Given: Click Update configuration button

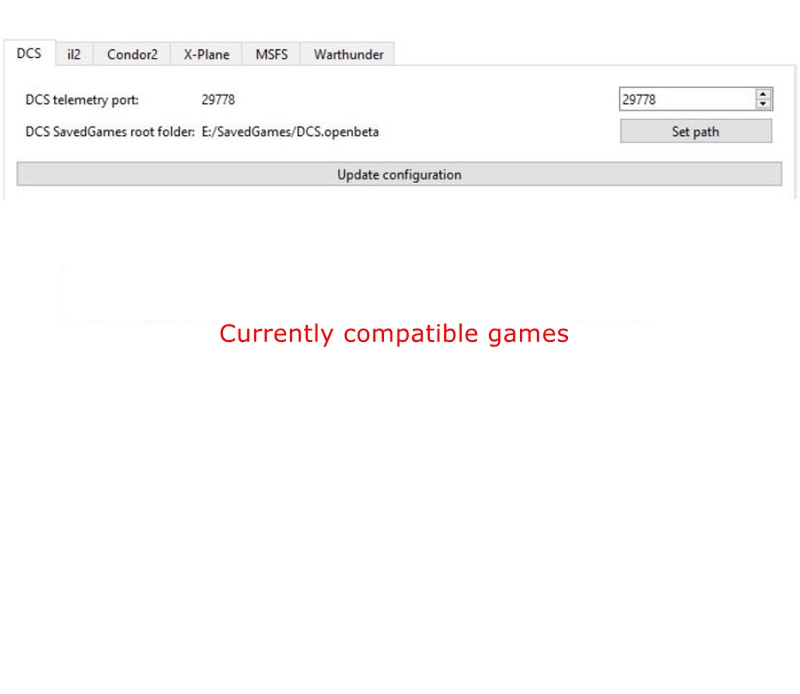Looking at the screenshot, I should pyautogui.click(x=399, y=174).
